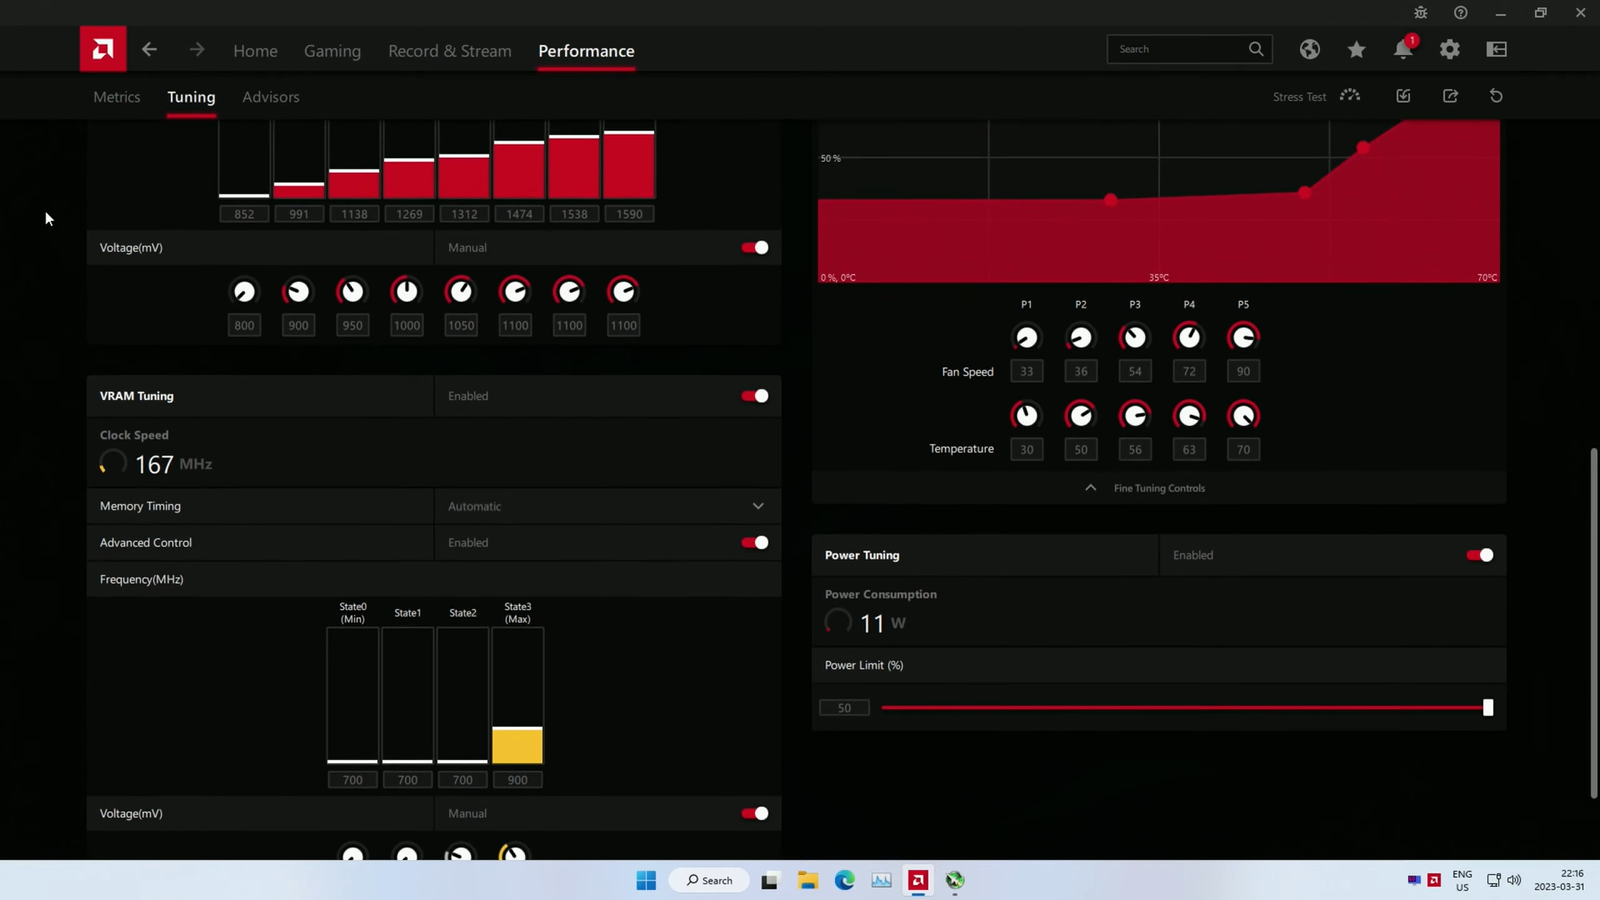Toggle the sidebar panel icon
Viewport: 1600px width, 900px height.
1496,49
